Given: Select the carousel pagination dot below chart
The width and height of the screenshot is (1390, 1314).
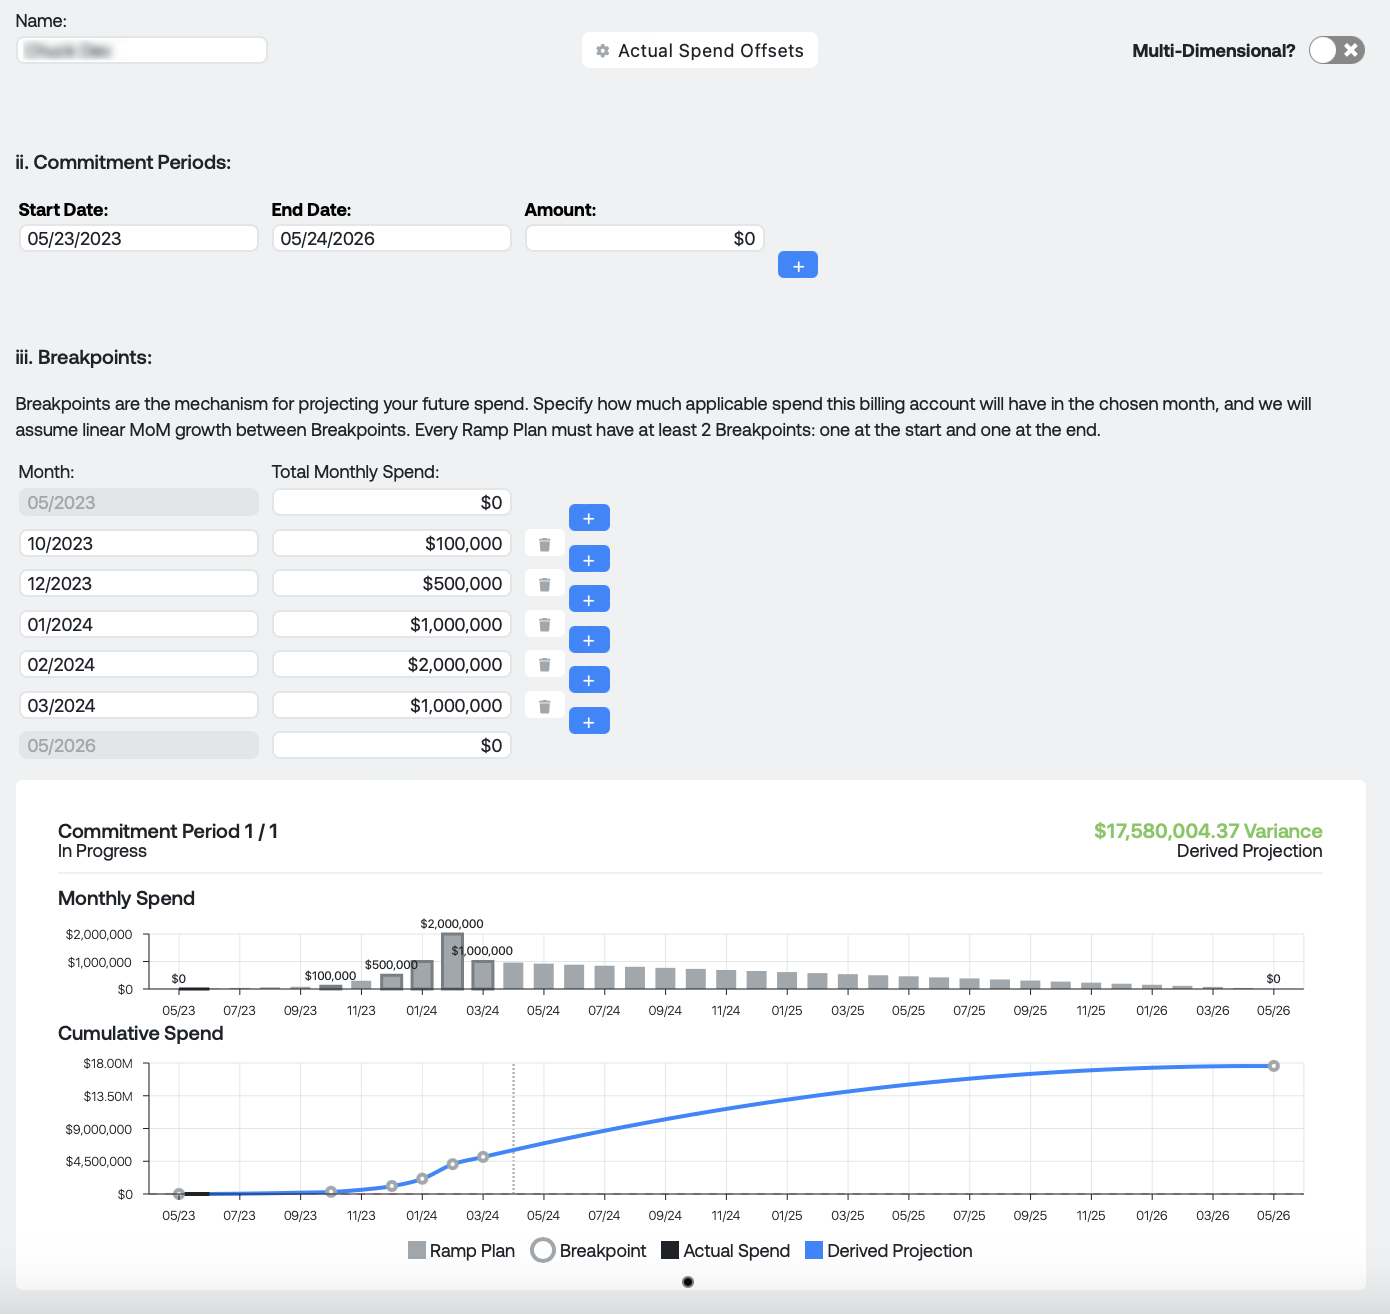Looking at the screenshot, I should point(688,1282).
